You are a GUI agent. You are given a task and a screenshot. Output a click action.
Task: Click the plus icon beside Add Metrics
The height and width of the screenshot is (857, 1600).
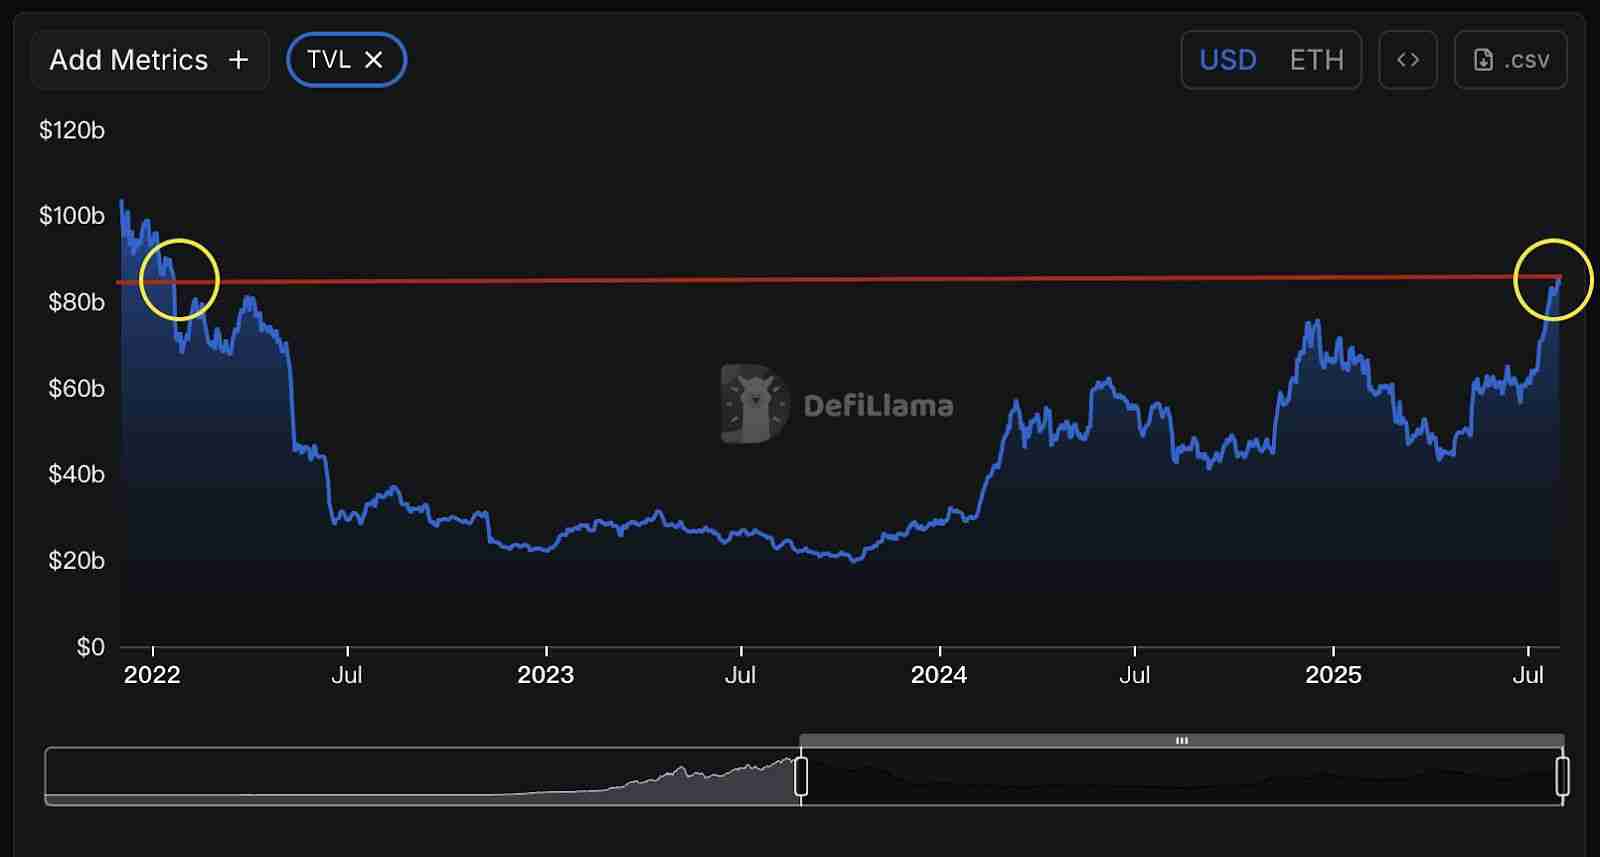(x=238, y=59)
